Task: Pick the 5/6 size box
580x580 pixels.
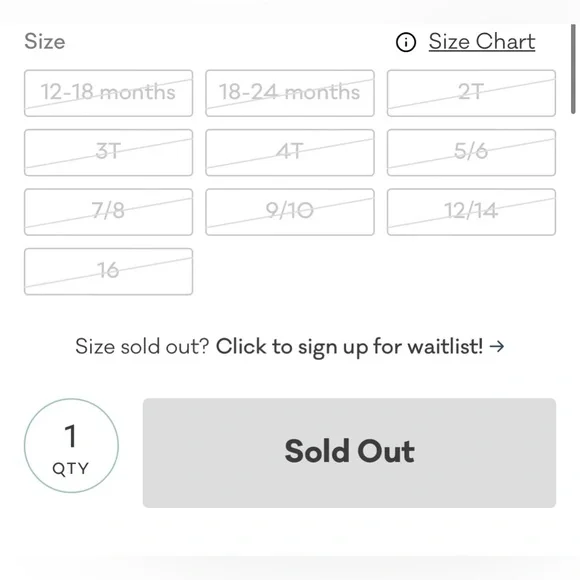Action: click(471, 152)
